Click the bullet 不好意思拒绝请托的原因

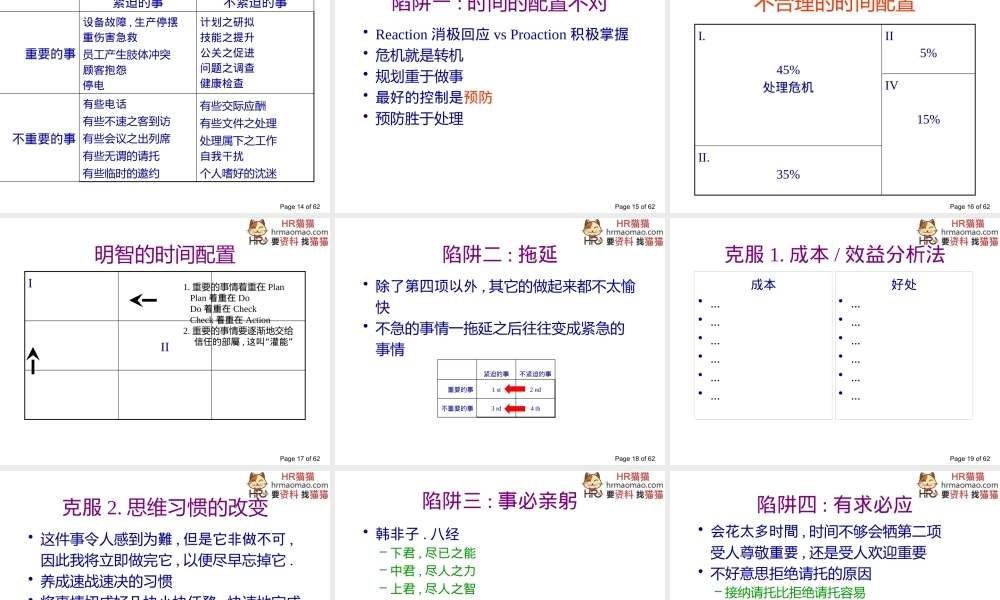pos(791,573)
